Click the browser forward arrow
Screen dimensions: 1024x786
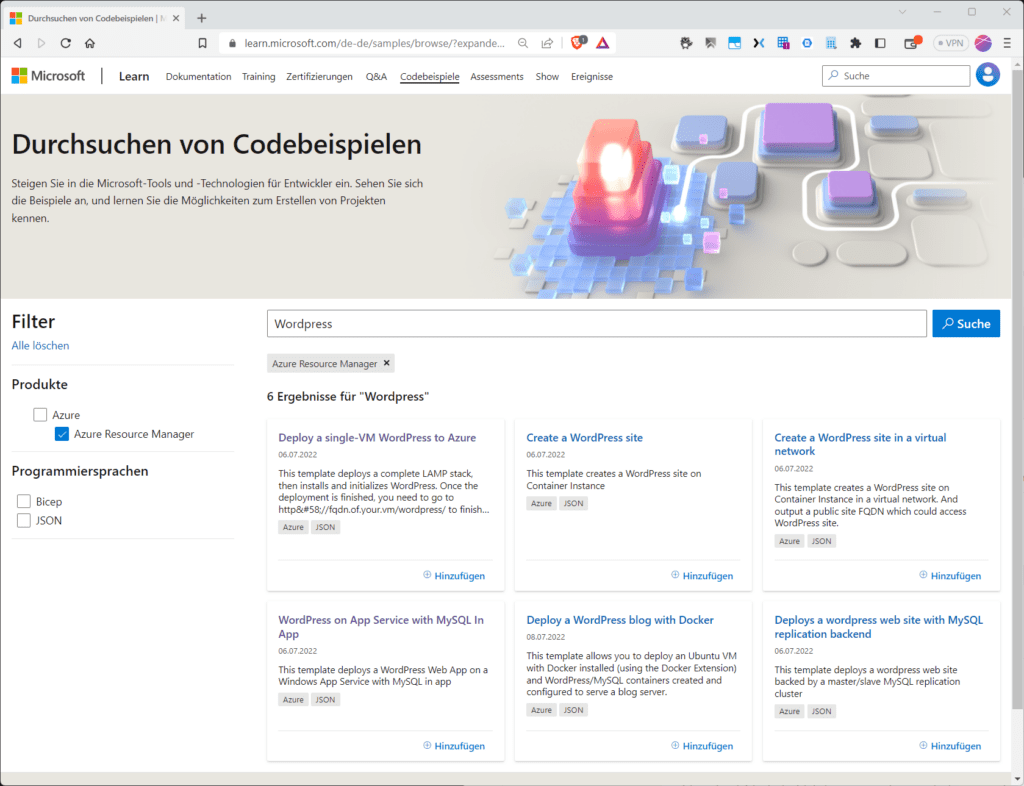(x=41, y=43)
